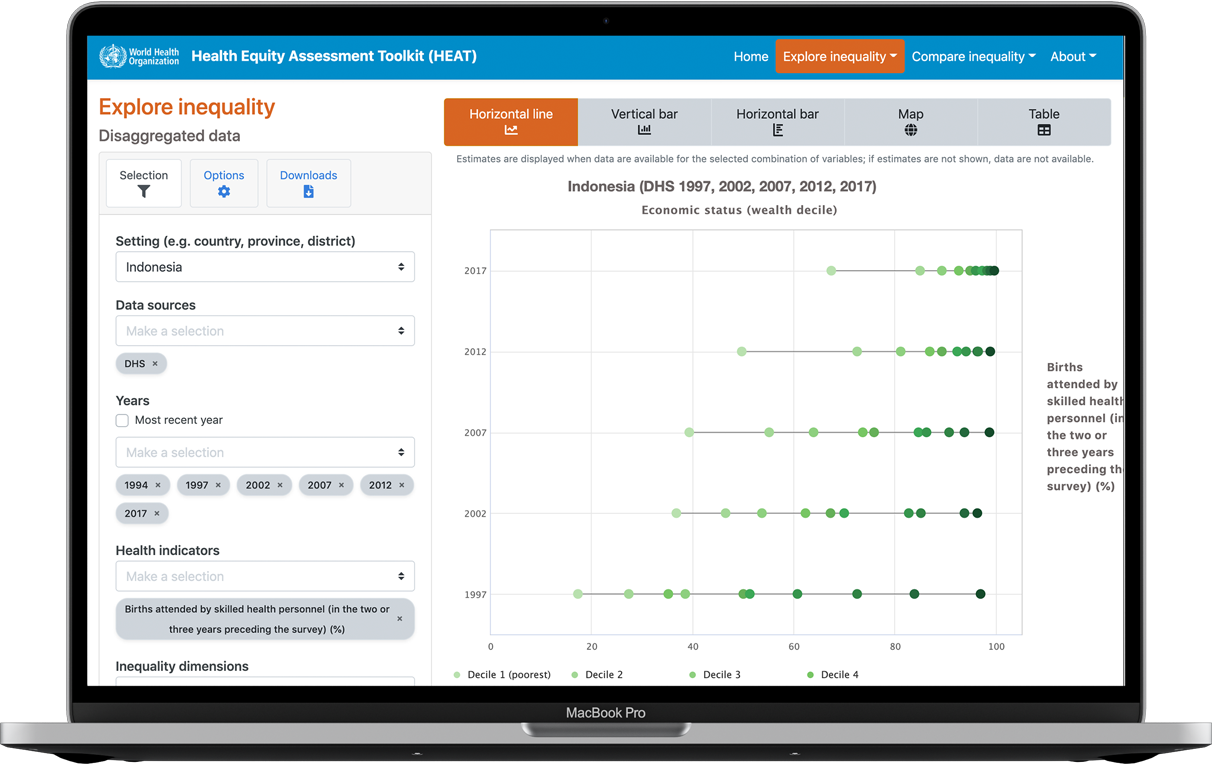Remove the 2012 year tag

tap(402, 485)
